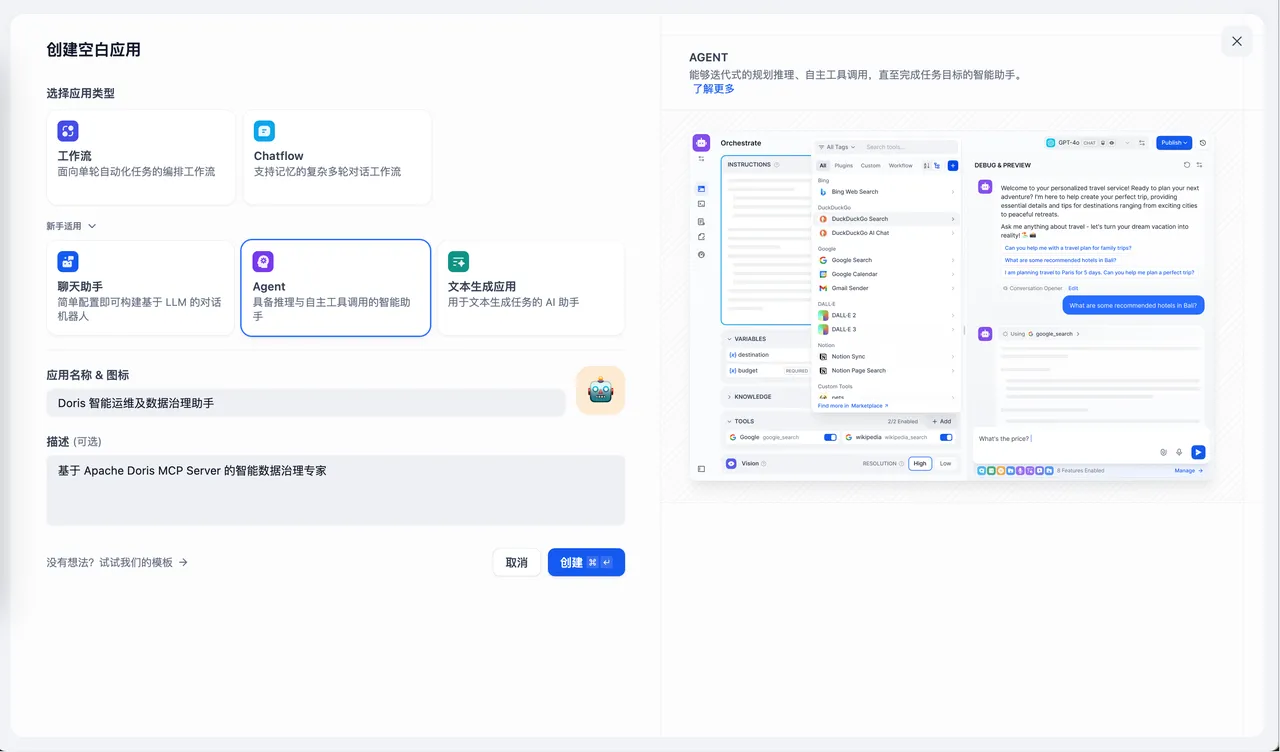The height and width of the screenshot is (752, 1280).
Task: Click the 选择应用类型 label
Action: click(80, 93)
